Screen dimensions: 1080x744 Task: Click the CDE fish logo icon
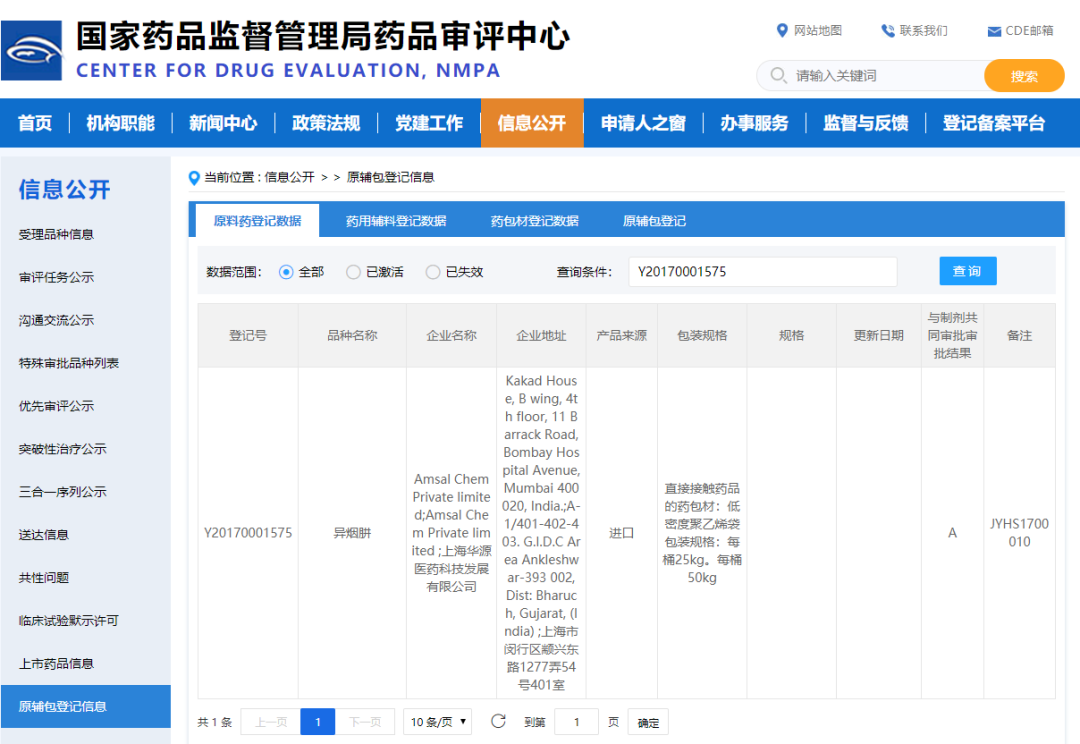[x=32, y=51]
